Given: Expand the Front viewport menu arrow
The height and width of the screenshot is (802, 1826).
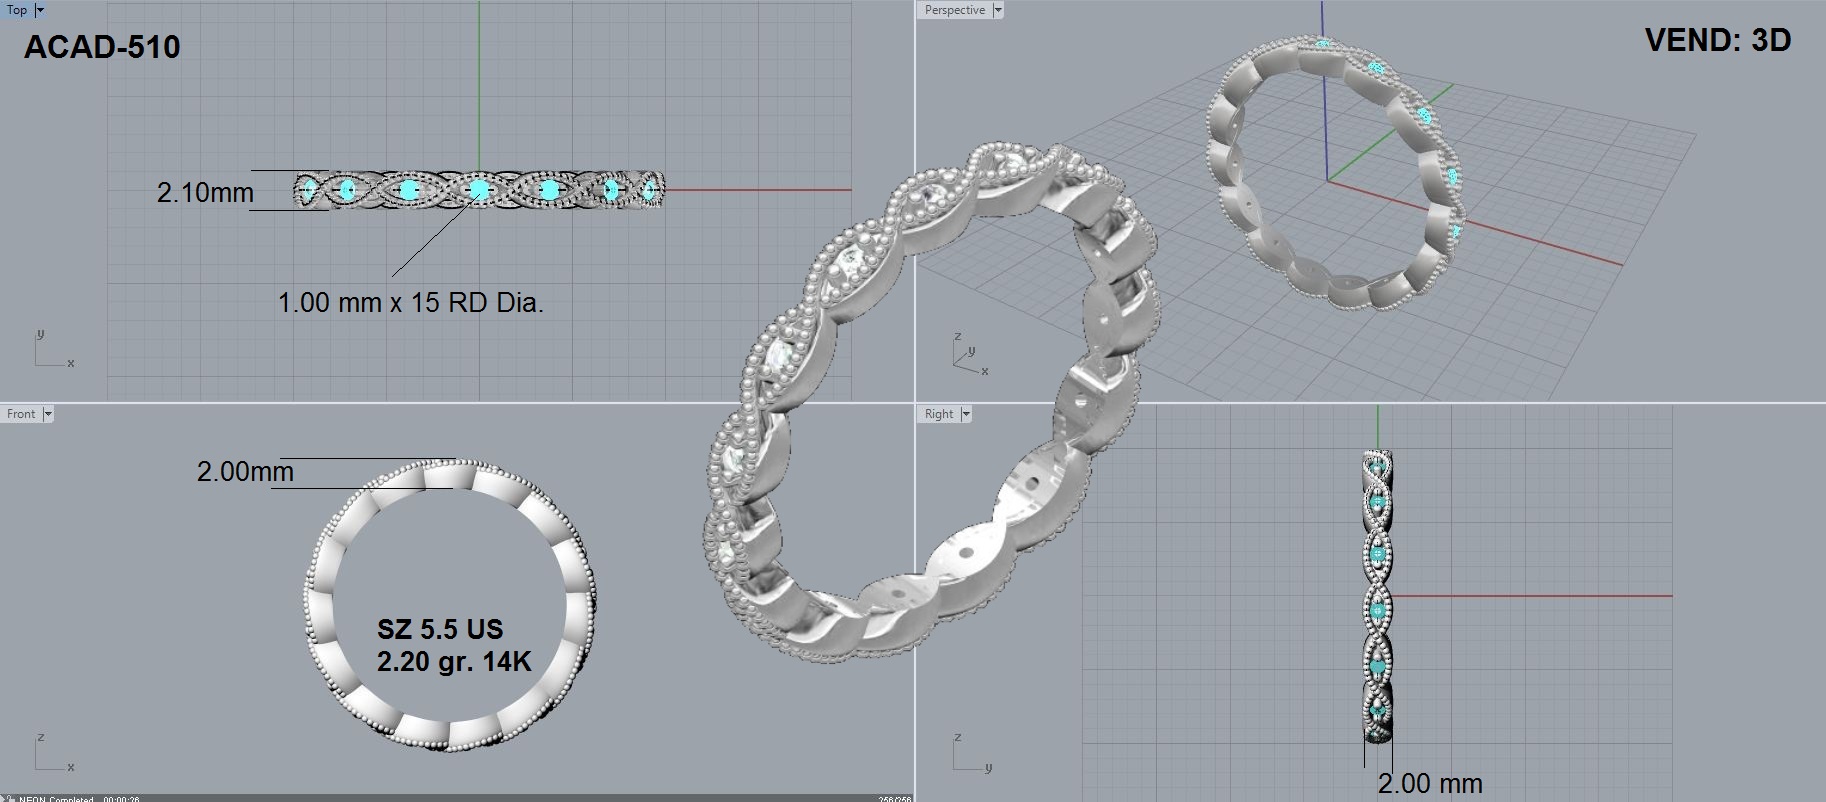Looking at the screenshot, I should click(x=47, y=414).
